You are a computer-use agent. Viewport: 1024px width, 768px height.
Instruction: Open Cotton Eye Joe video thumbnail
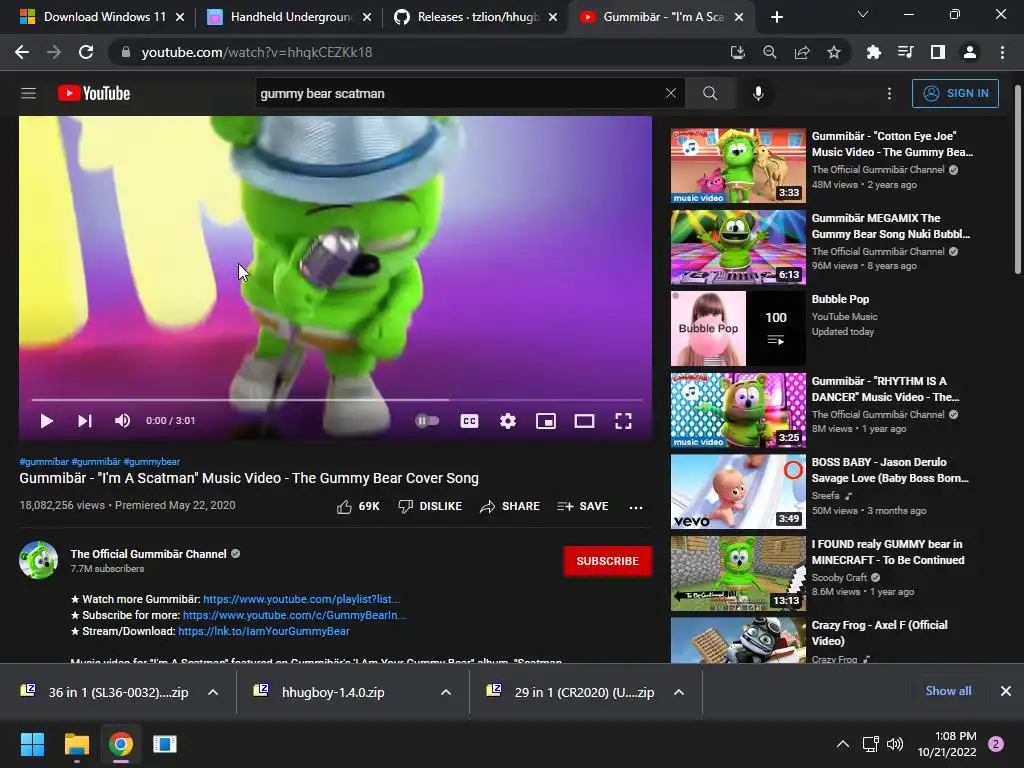[x=738, y=165]
